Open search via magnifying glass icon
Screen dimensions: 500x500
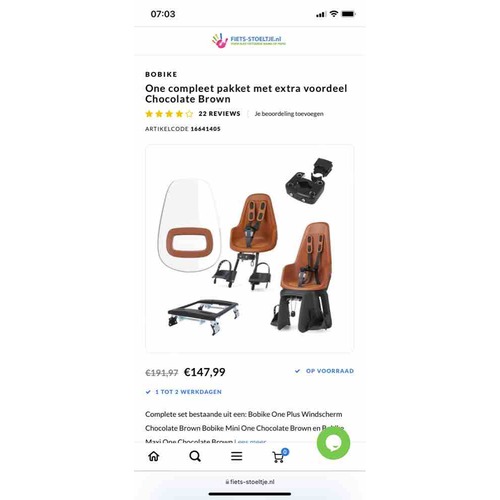195,456
